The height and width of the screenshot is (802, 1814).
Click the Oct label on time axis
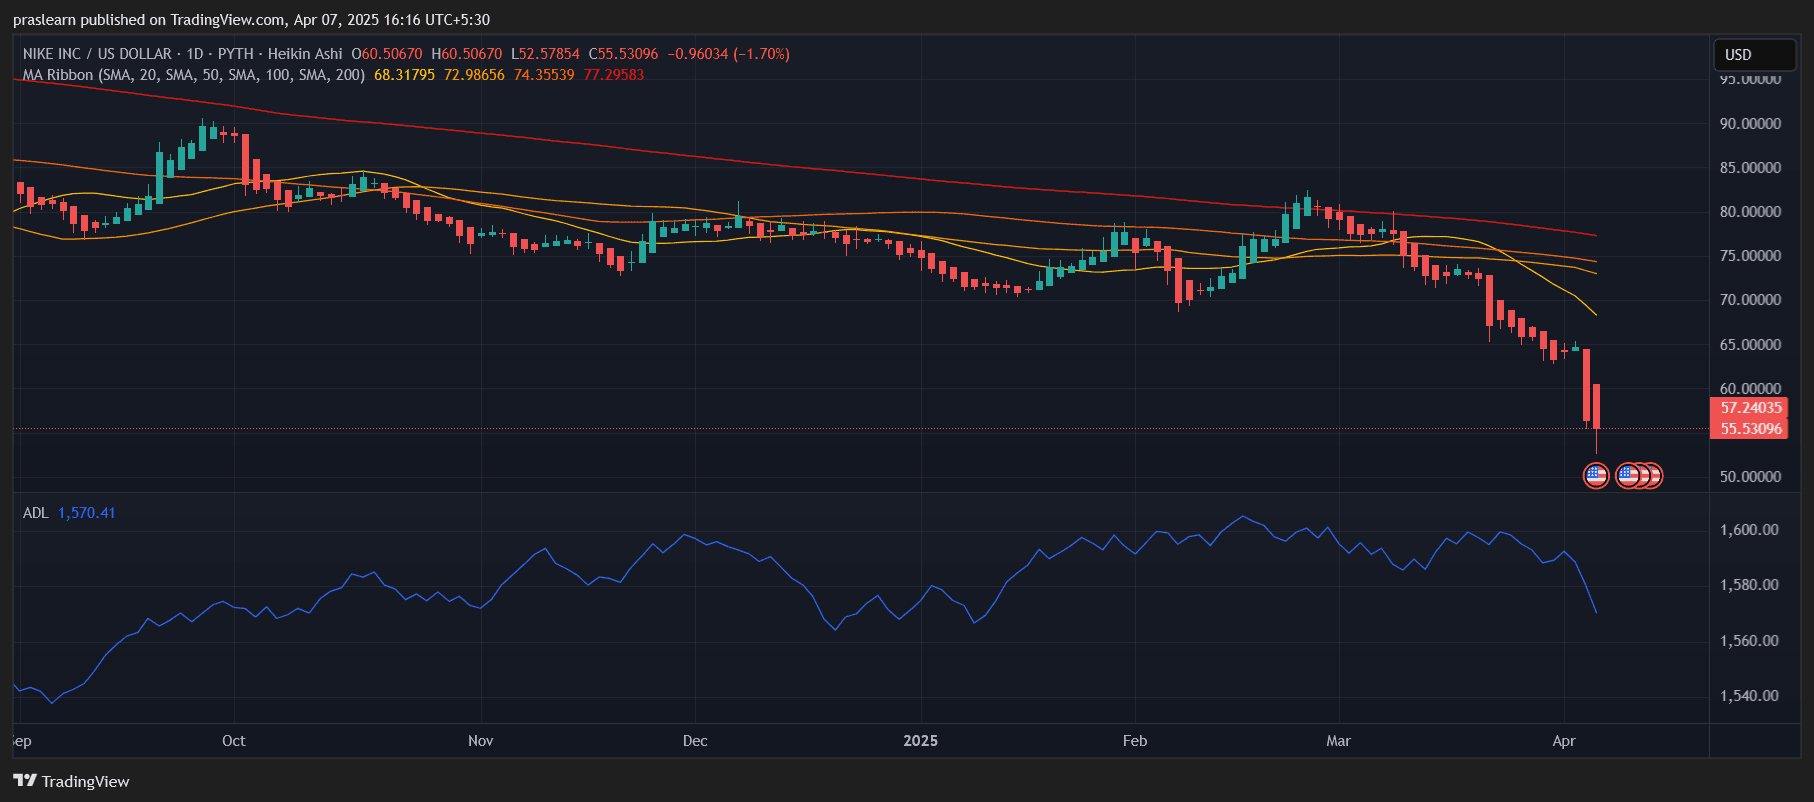click(x=233, y=741)
